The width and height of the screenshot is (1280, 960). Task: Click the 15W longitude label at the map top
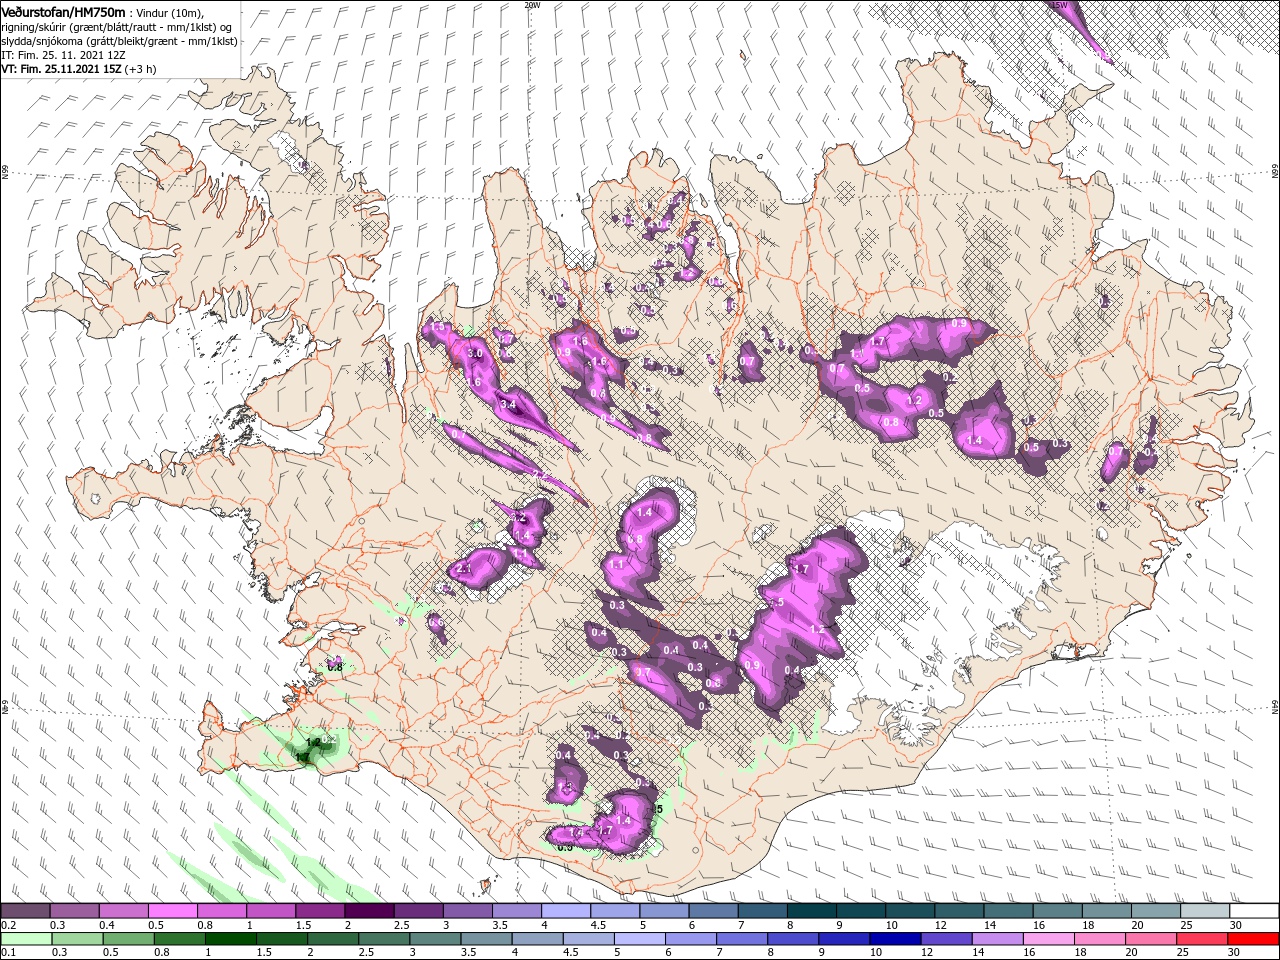[1060, 5]
